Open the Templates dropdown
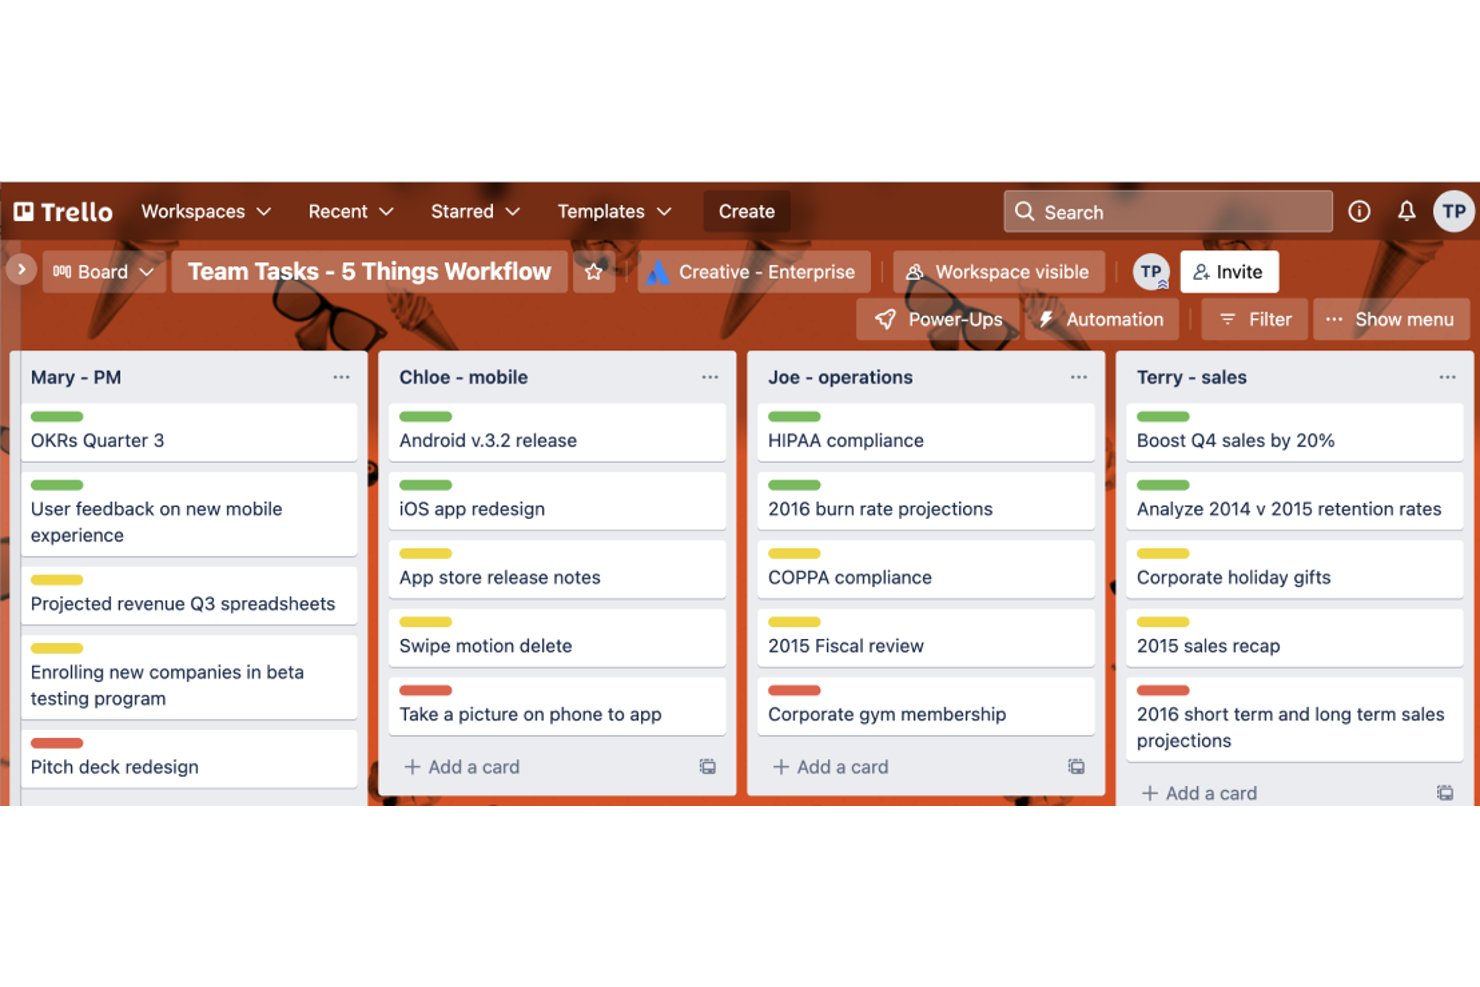This screenshot has height=987, width=1480. pos(614,211)
